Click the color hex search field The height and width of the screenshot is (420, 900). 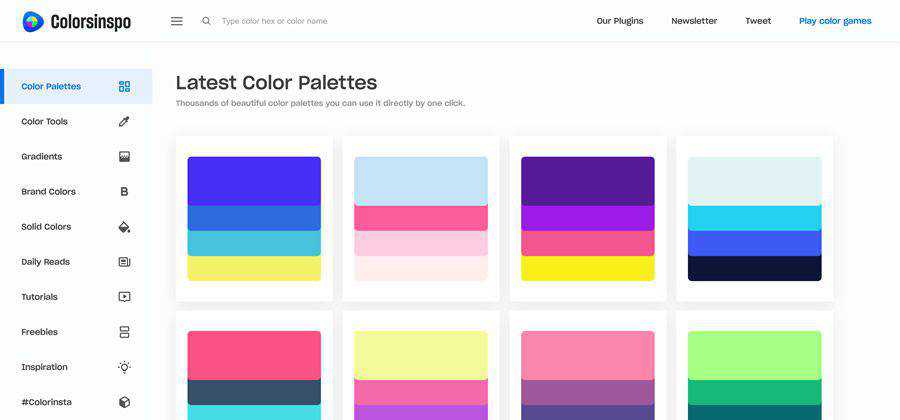pyautogui.click(x=300, y=21)
